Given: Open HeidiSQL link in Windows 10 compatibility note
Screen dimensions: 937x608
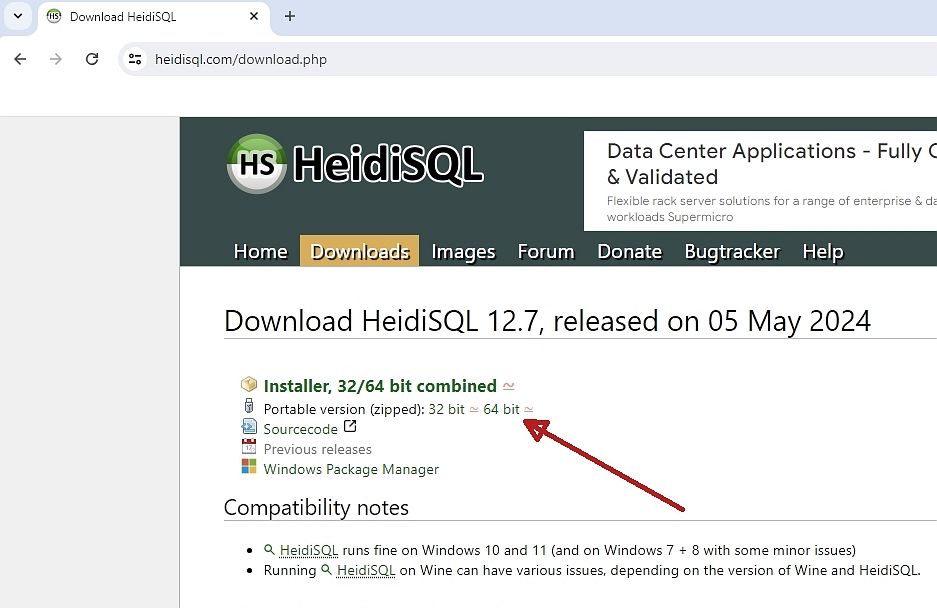Looking at the screenshot, I should pyautogui.click(x=308, y=550).
